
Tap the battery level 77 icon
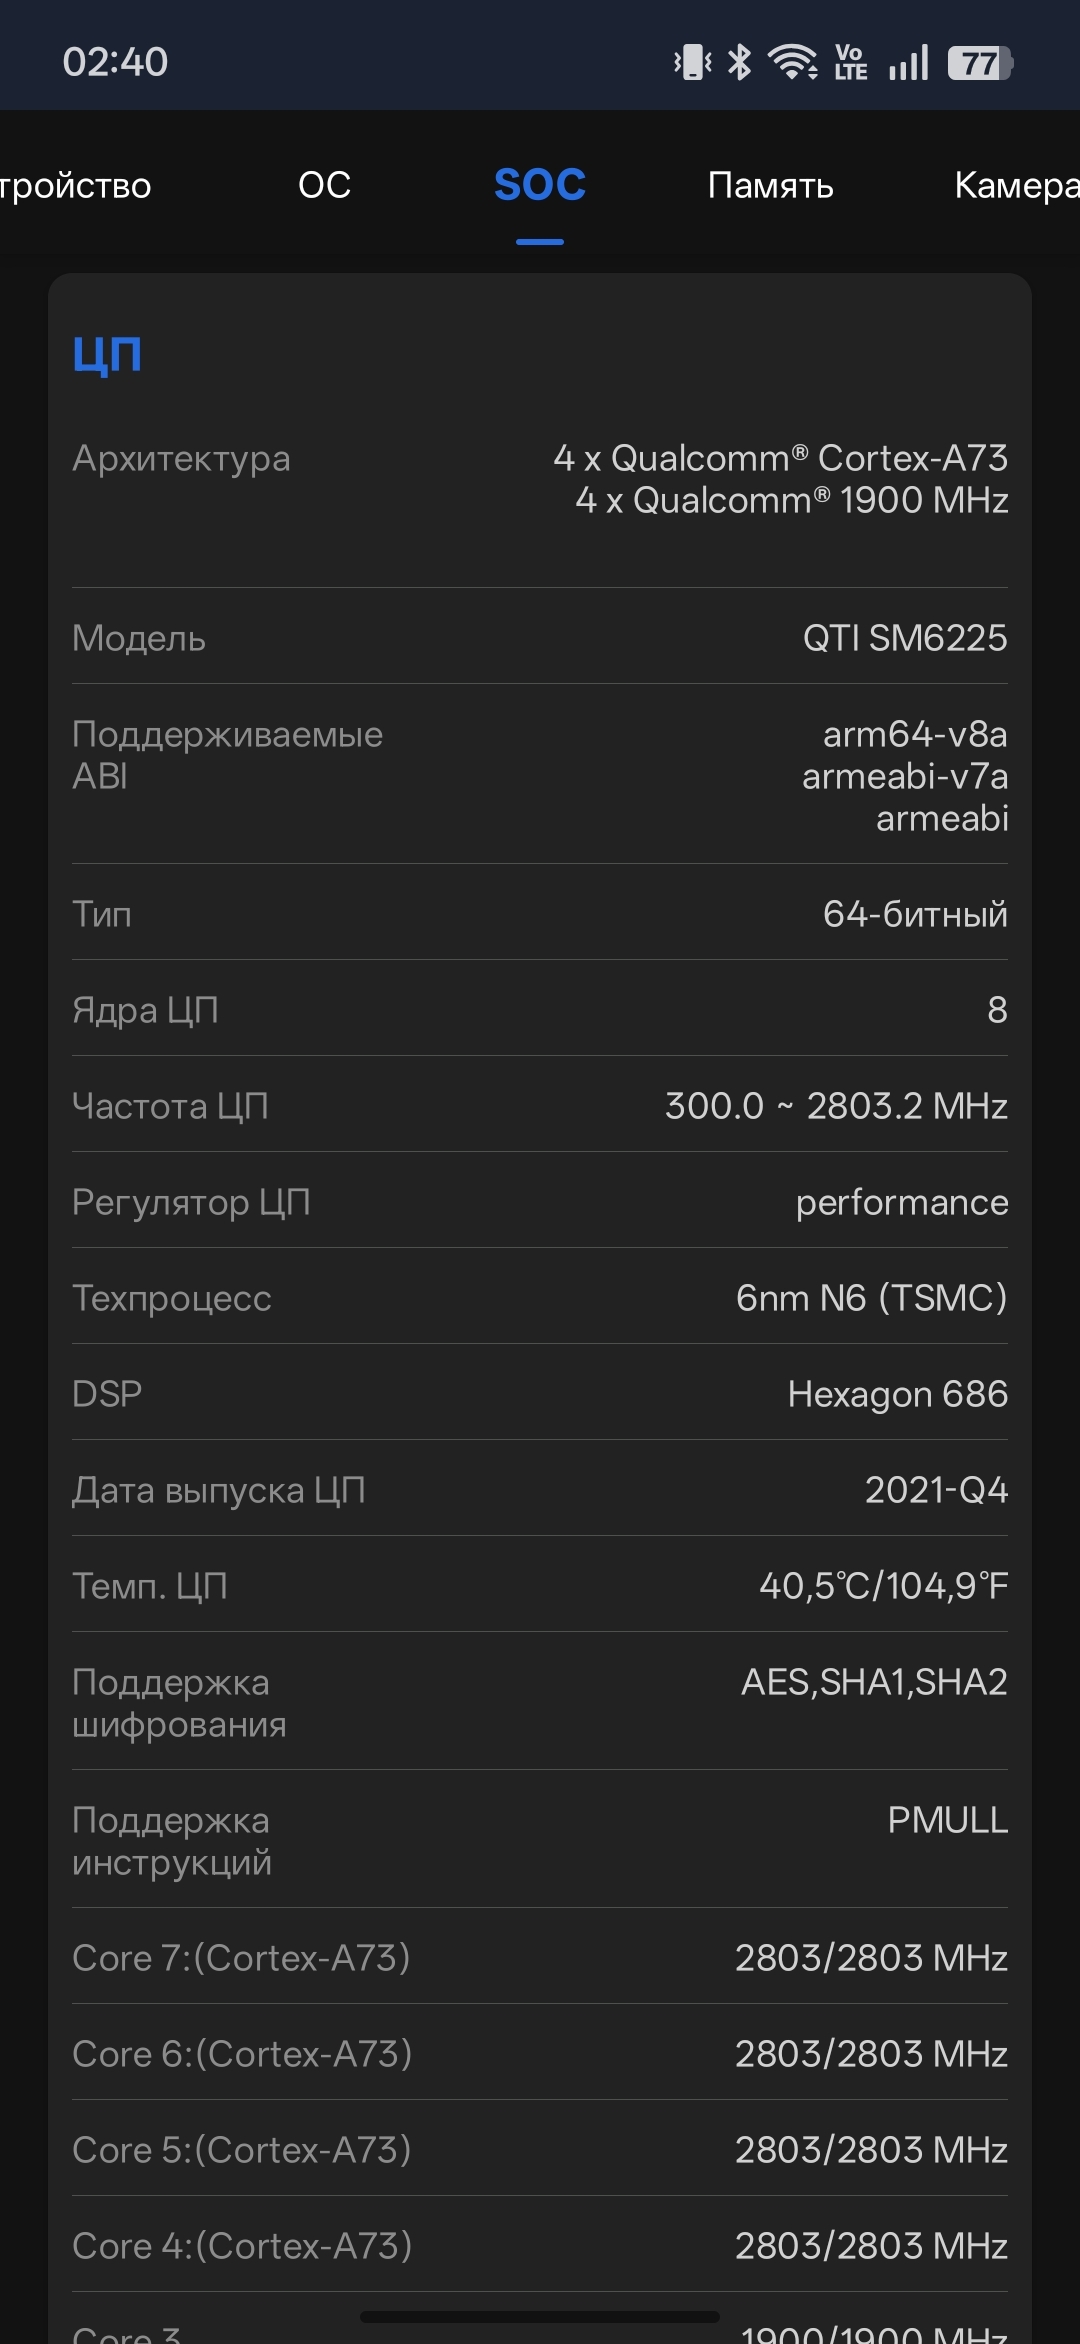click(x=980, y=63)
